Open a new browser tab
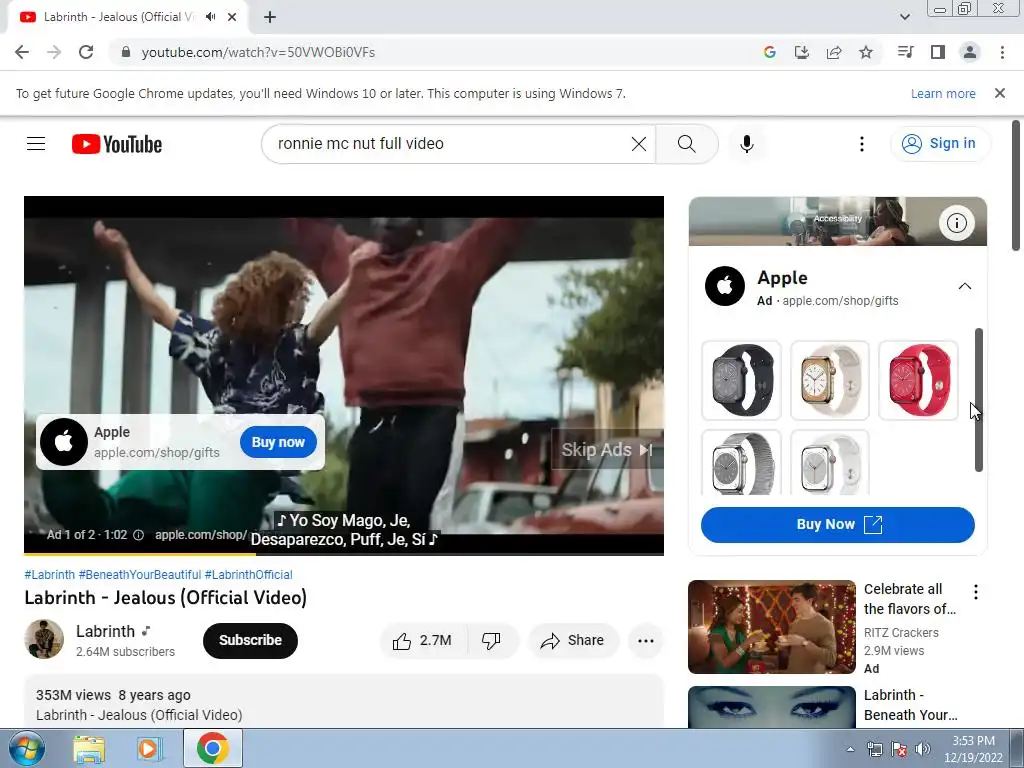This screenshot has width=1024, height=768. 270,17
